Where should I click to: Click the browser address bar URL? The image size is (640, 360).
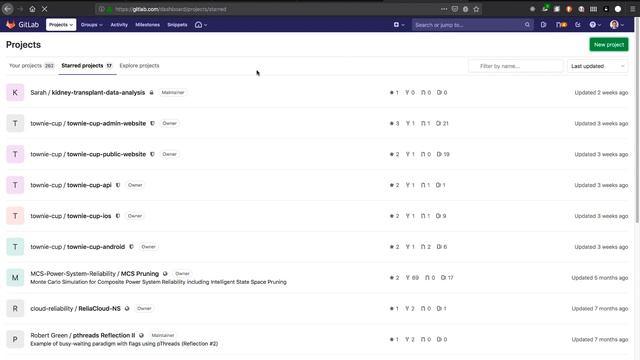(x=171, y=9)
